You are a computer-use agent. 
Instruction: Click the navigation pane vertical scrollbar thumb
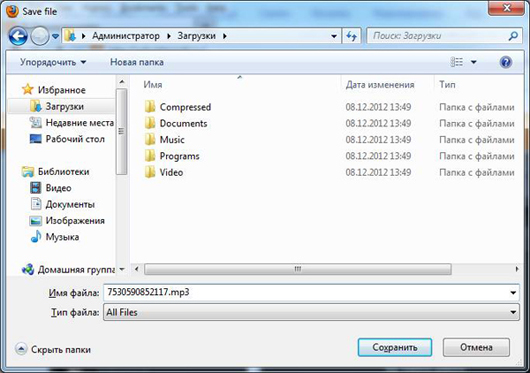click(x=121, y=131)
